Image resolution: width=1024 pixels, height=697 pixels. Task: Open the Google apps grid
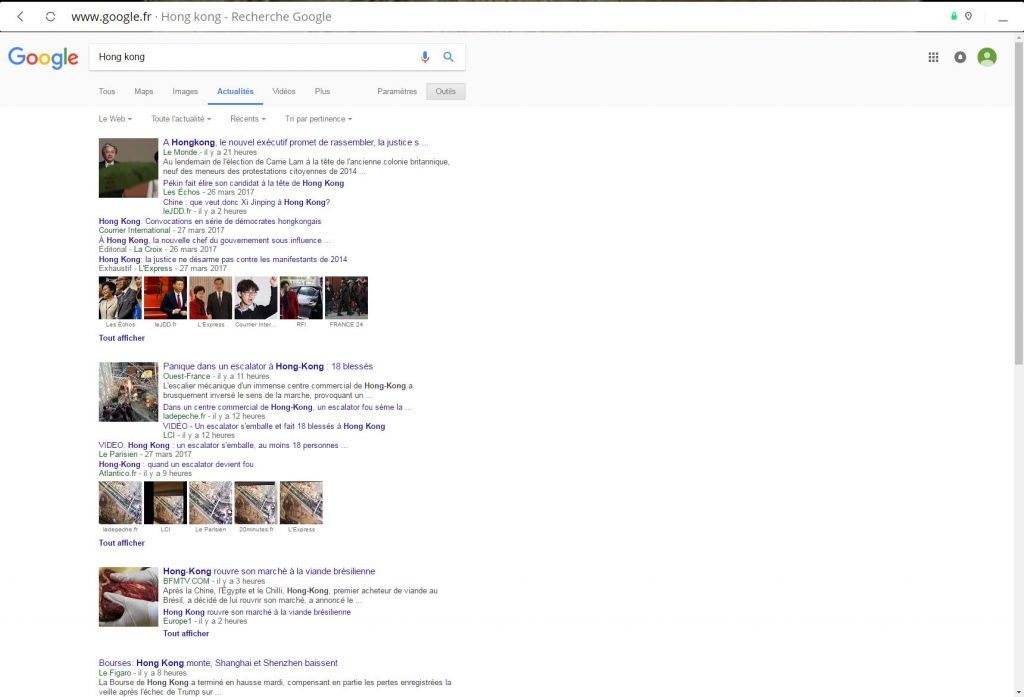pyautogui.click(x=933, y=57)
